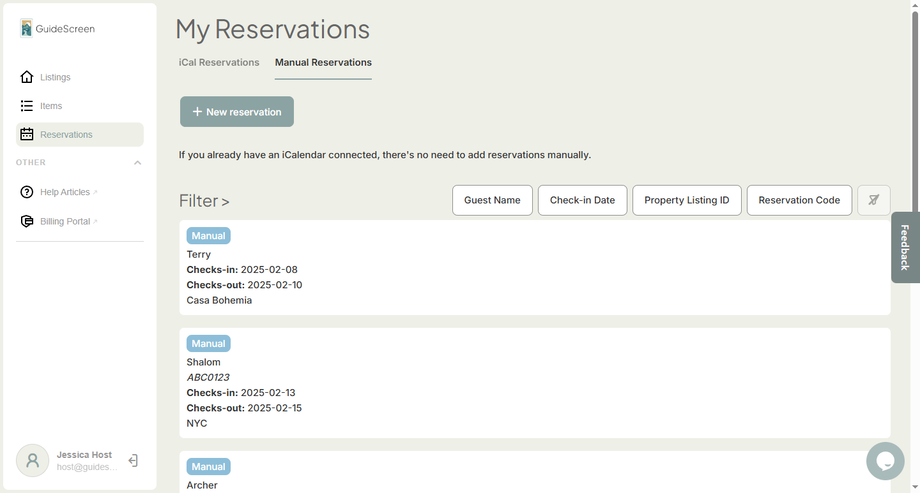Click the guest name Archer
The image size is (920, 493).
point(202,485)
